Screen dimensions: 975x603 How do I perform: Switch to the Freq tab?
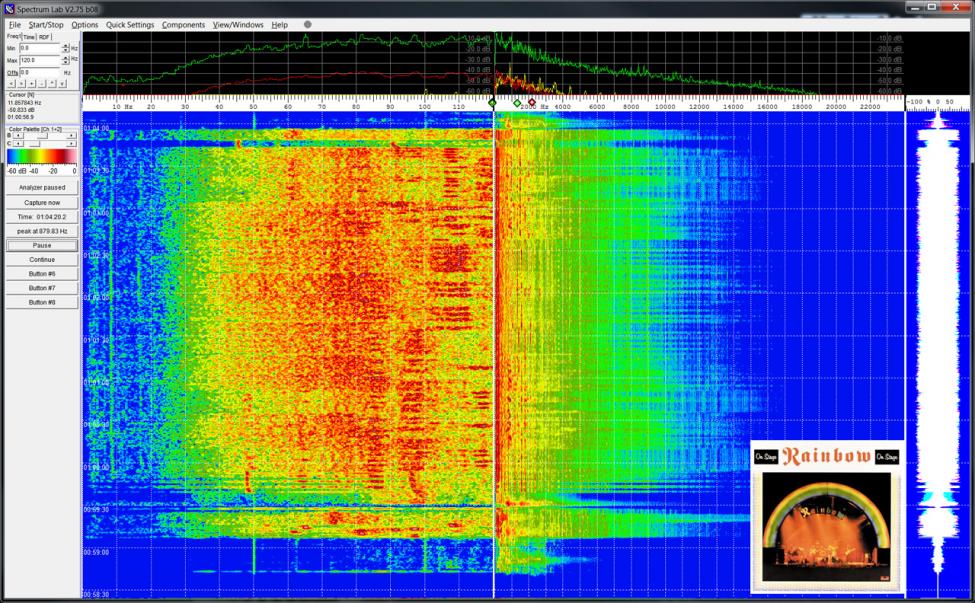point(13,37)
